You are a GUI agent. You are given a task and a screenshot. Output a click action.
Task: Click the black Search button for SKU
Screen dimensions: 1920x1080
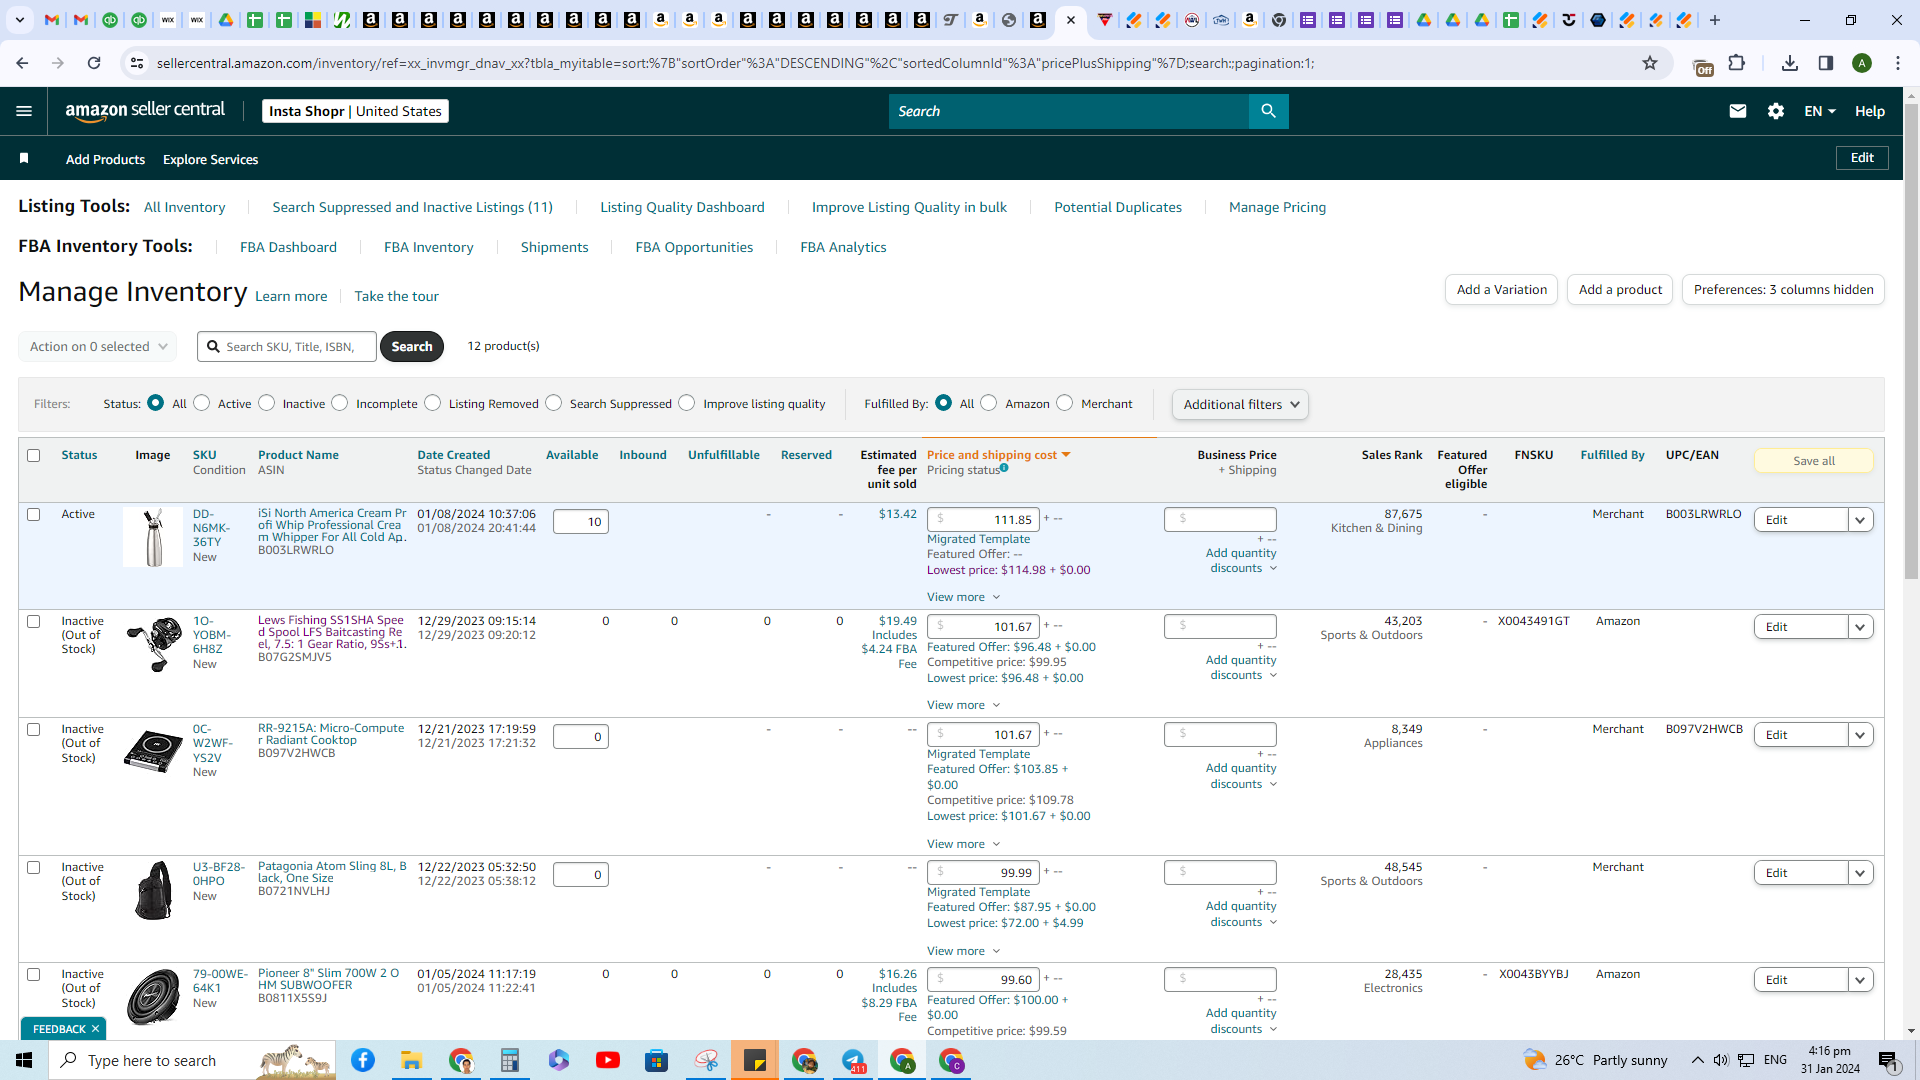click(411, 346)
